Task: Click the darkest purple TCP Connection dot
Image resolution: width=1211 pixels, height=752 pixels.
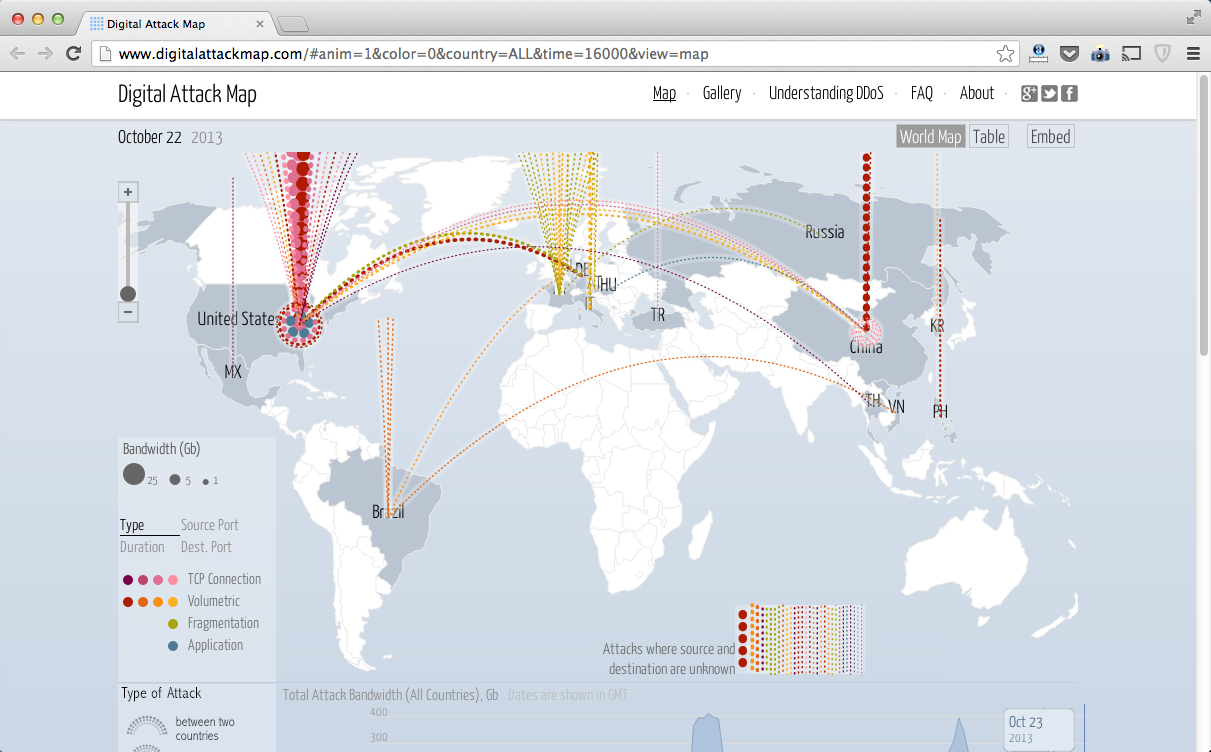Action: (x=128, y=580)
